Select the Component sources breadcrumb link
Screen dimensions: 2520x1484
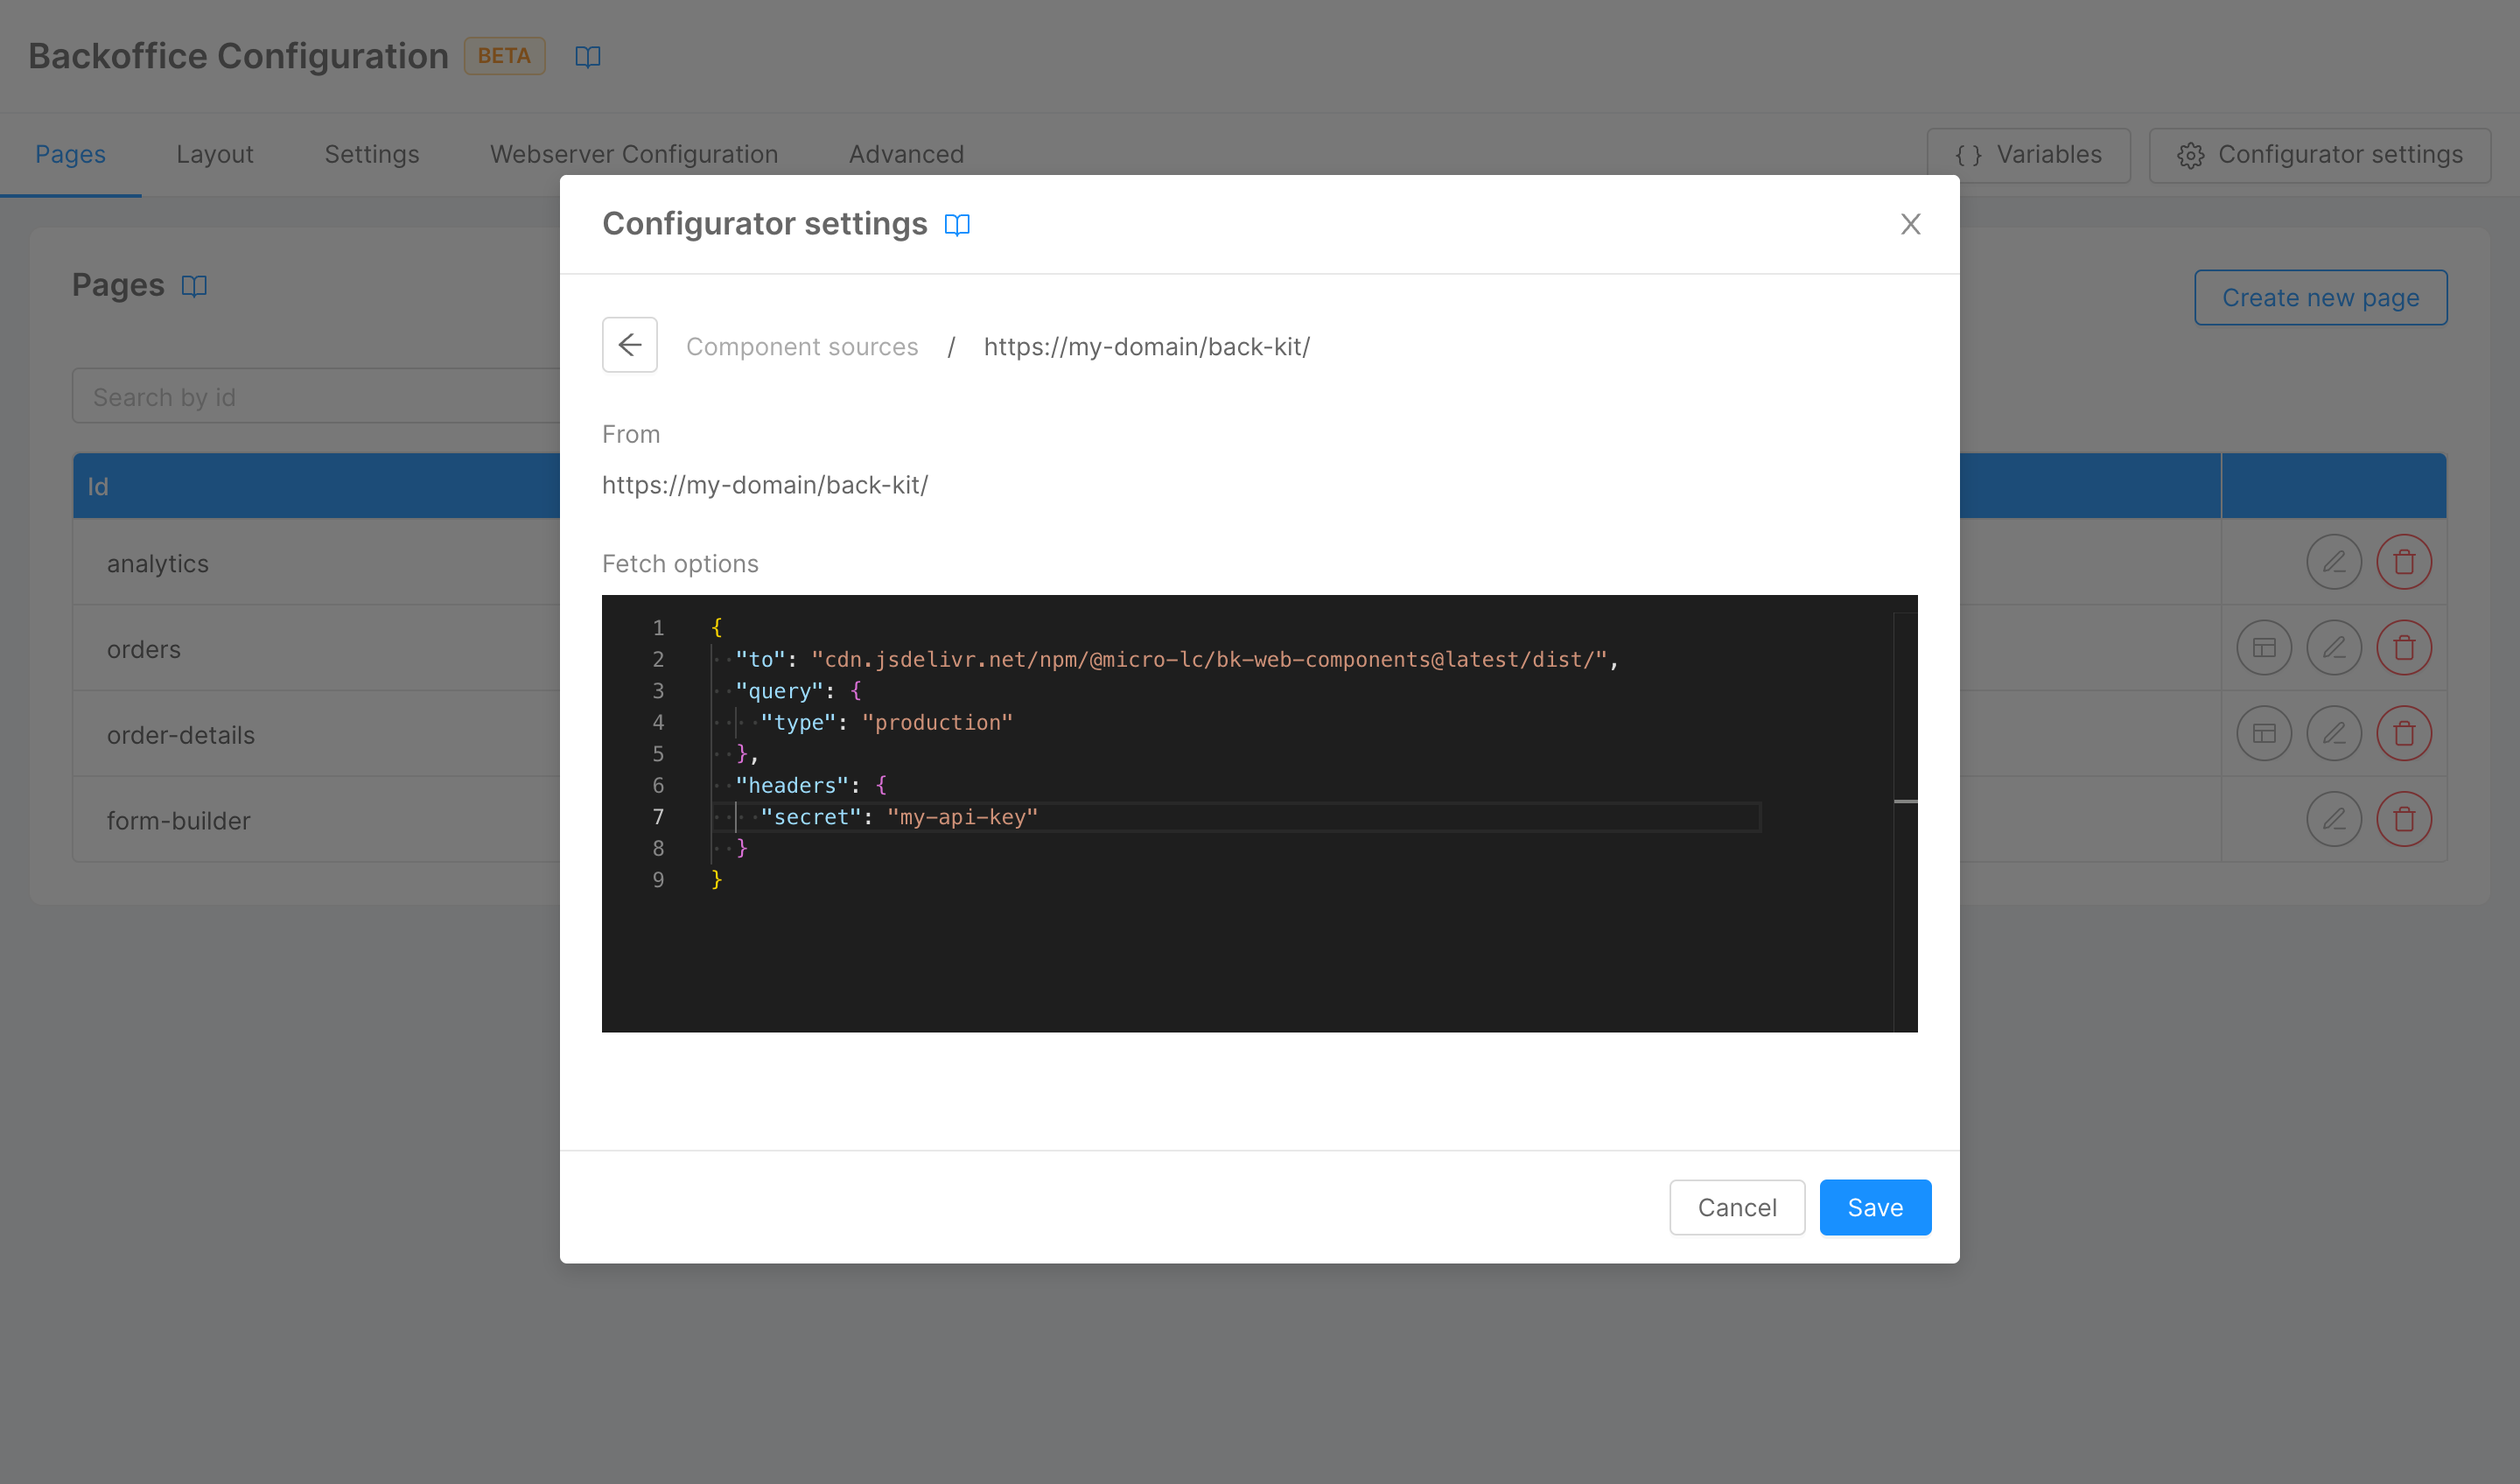[x=802, y=346]
